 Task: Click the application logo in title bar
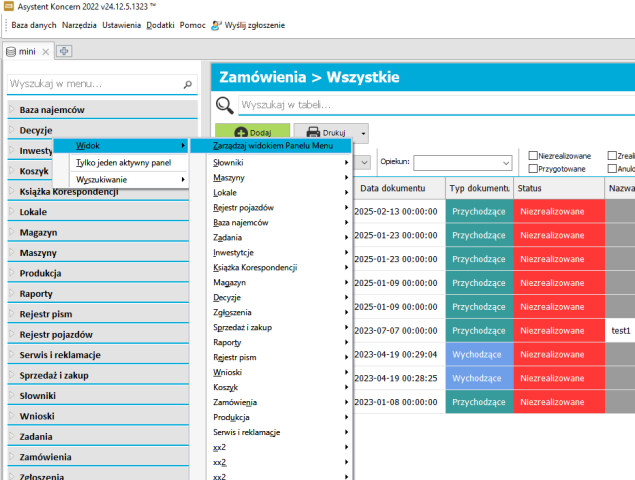tap(9, 6)
